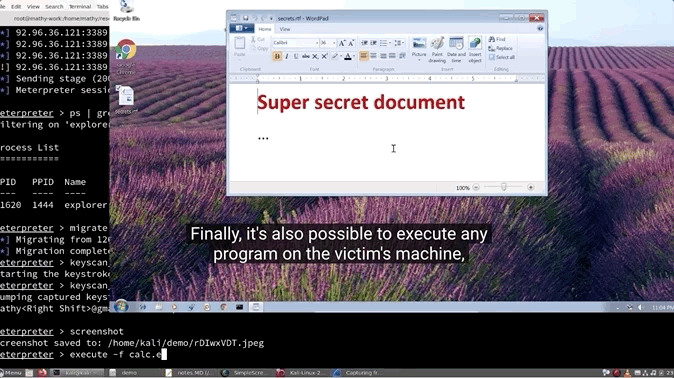Insert Date and time
Image resolution: width=674 pixels, height=378 pixels.
[456, 49]
